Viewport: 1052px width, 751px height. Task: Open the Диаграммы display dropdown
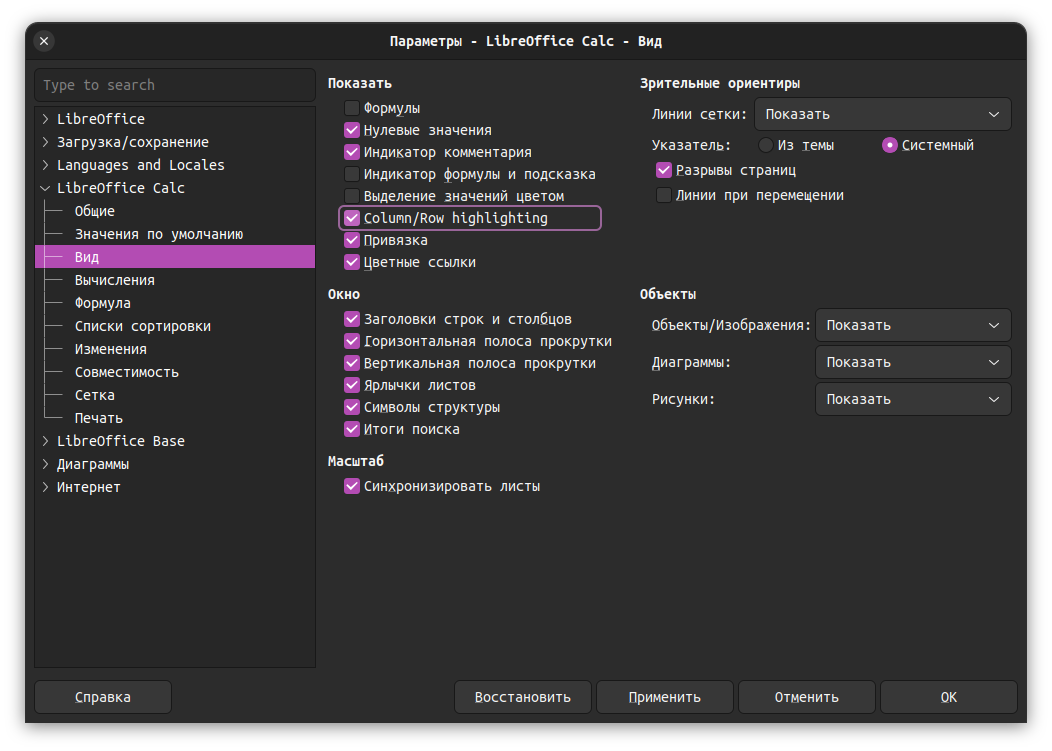[912, 362]
